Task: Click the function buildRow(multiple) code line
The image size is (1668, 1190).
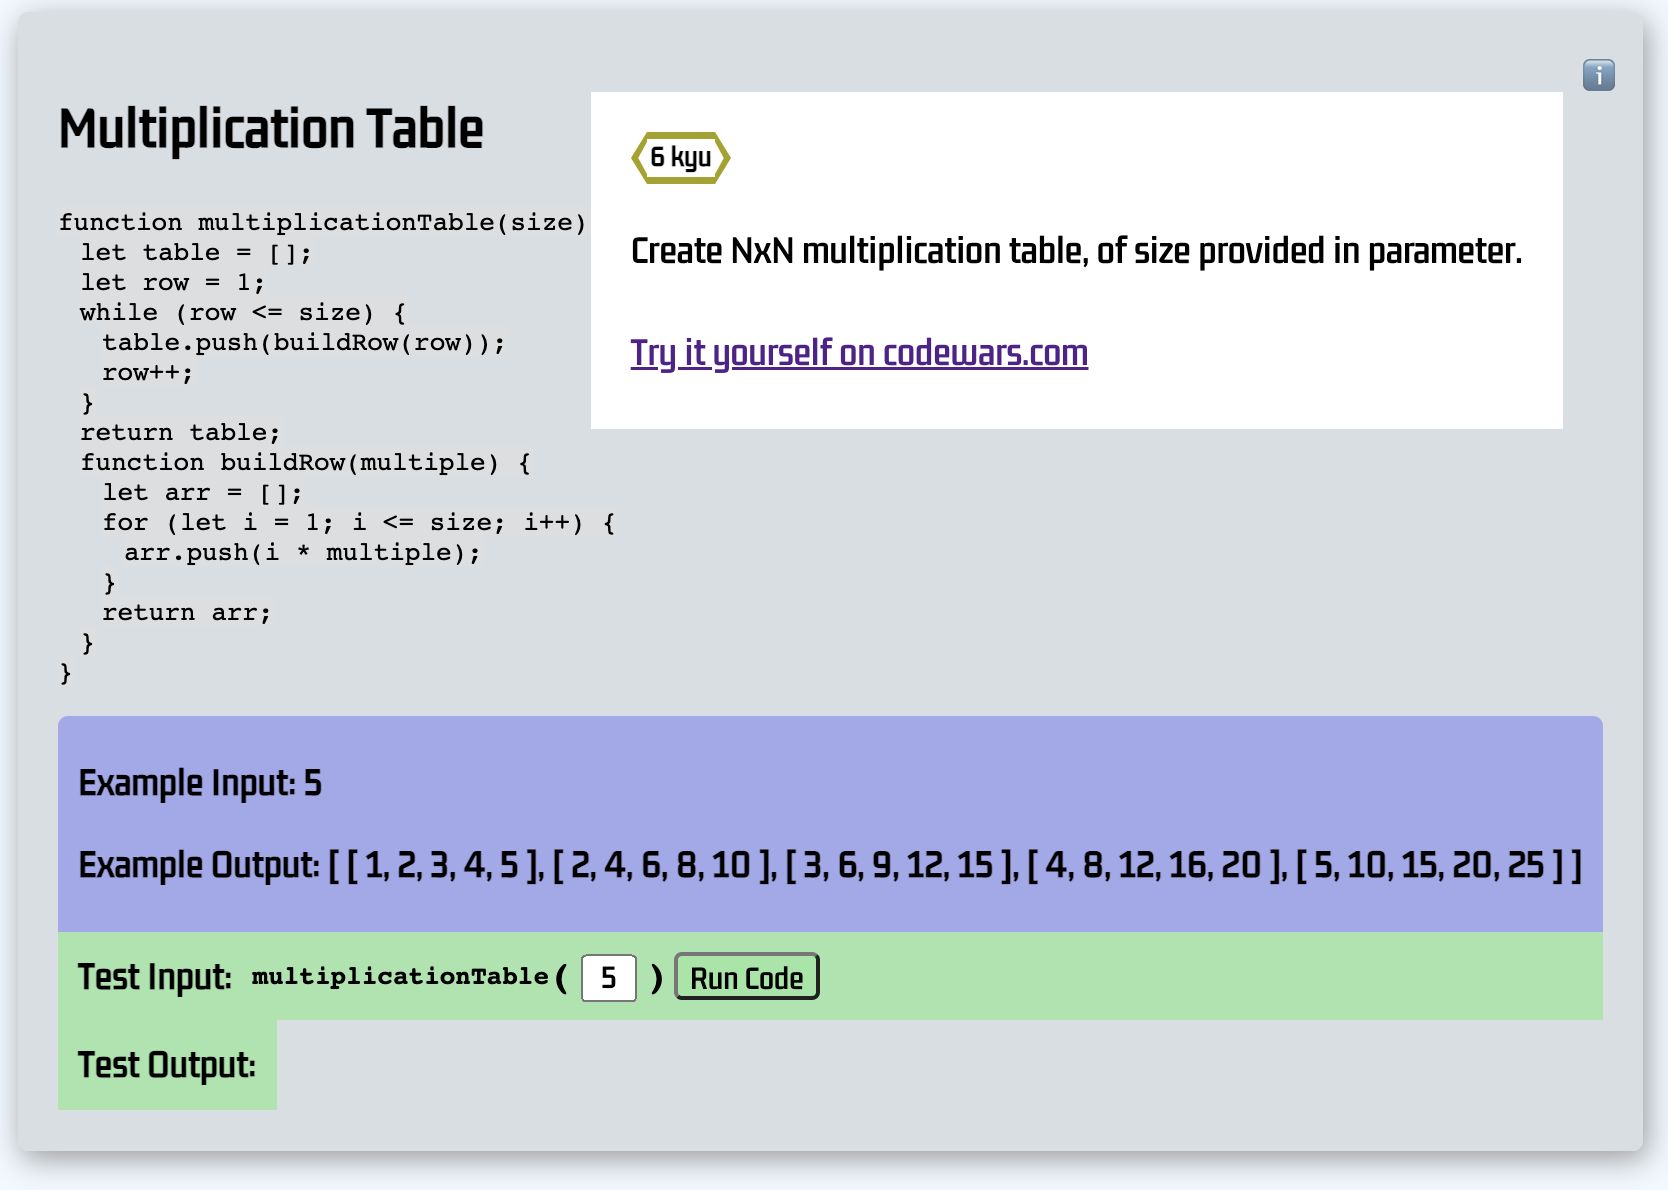Action: click(x=305, y=463)
